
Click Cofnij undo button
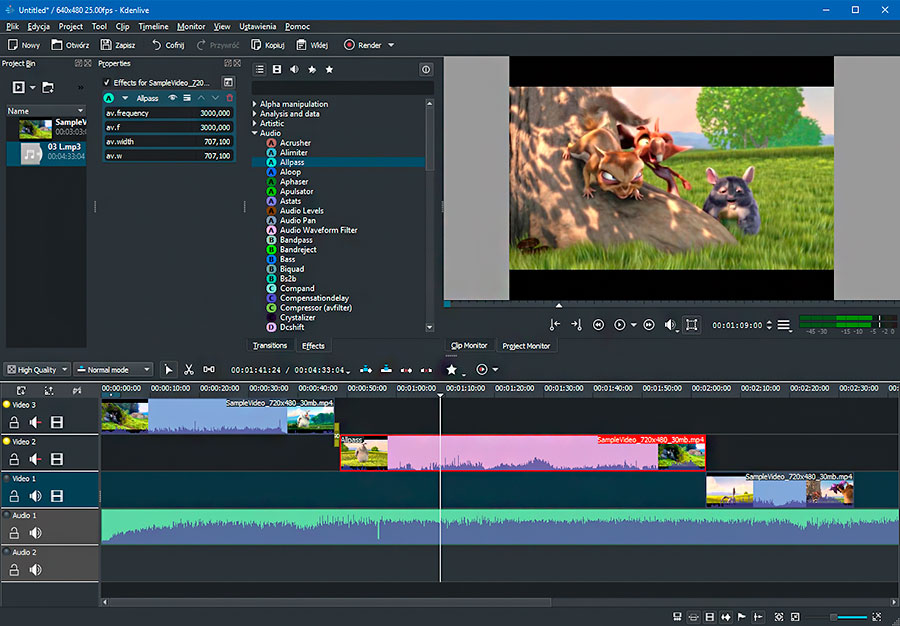pos(168,45)
